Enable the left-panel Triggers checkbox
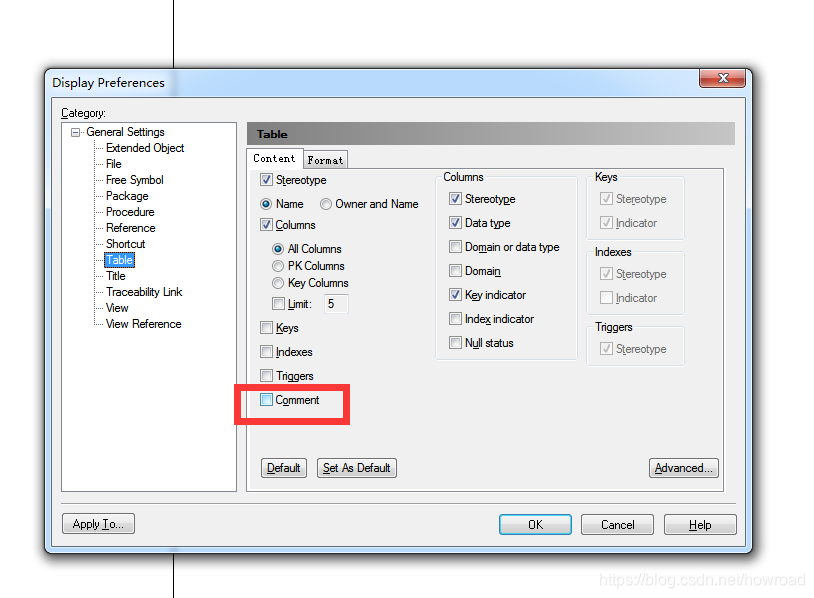 pos(266,375)
